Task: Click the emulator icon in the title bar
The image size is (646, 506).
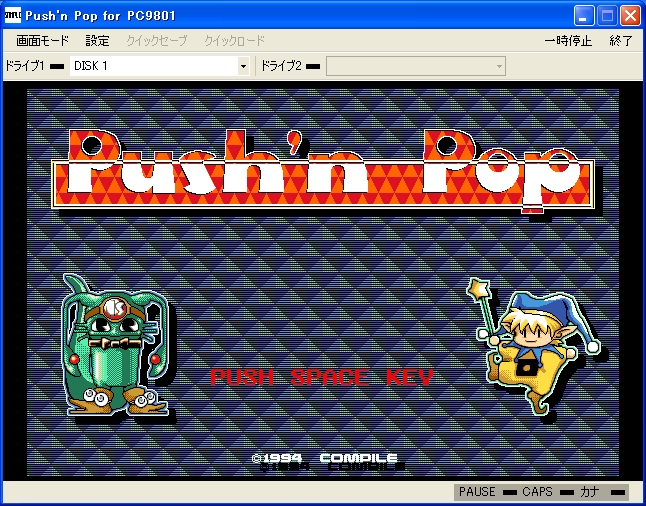Action: (x=12, y=16)
